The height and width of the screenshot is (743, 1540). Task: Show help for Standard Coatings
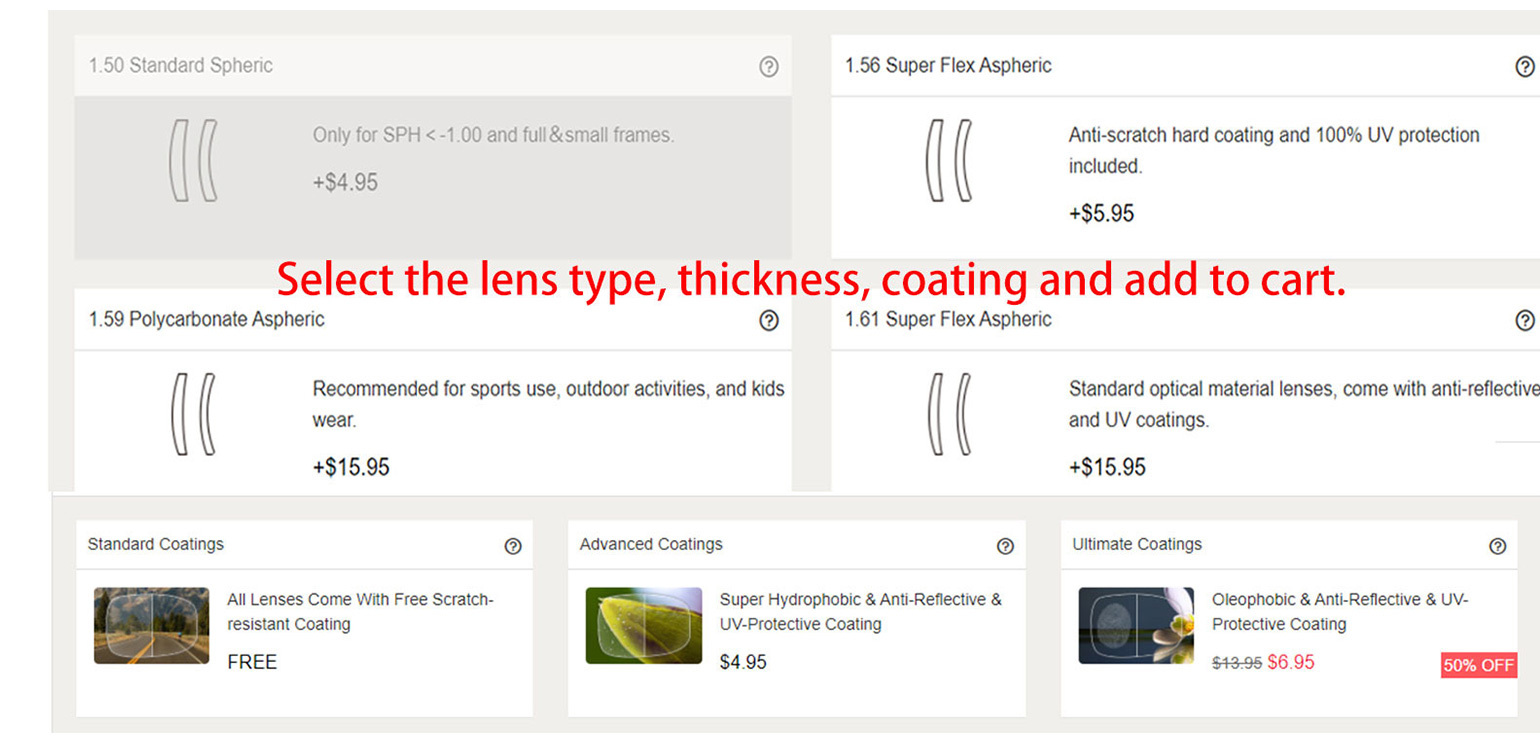(513, 546)
